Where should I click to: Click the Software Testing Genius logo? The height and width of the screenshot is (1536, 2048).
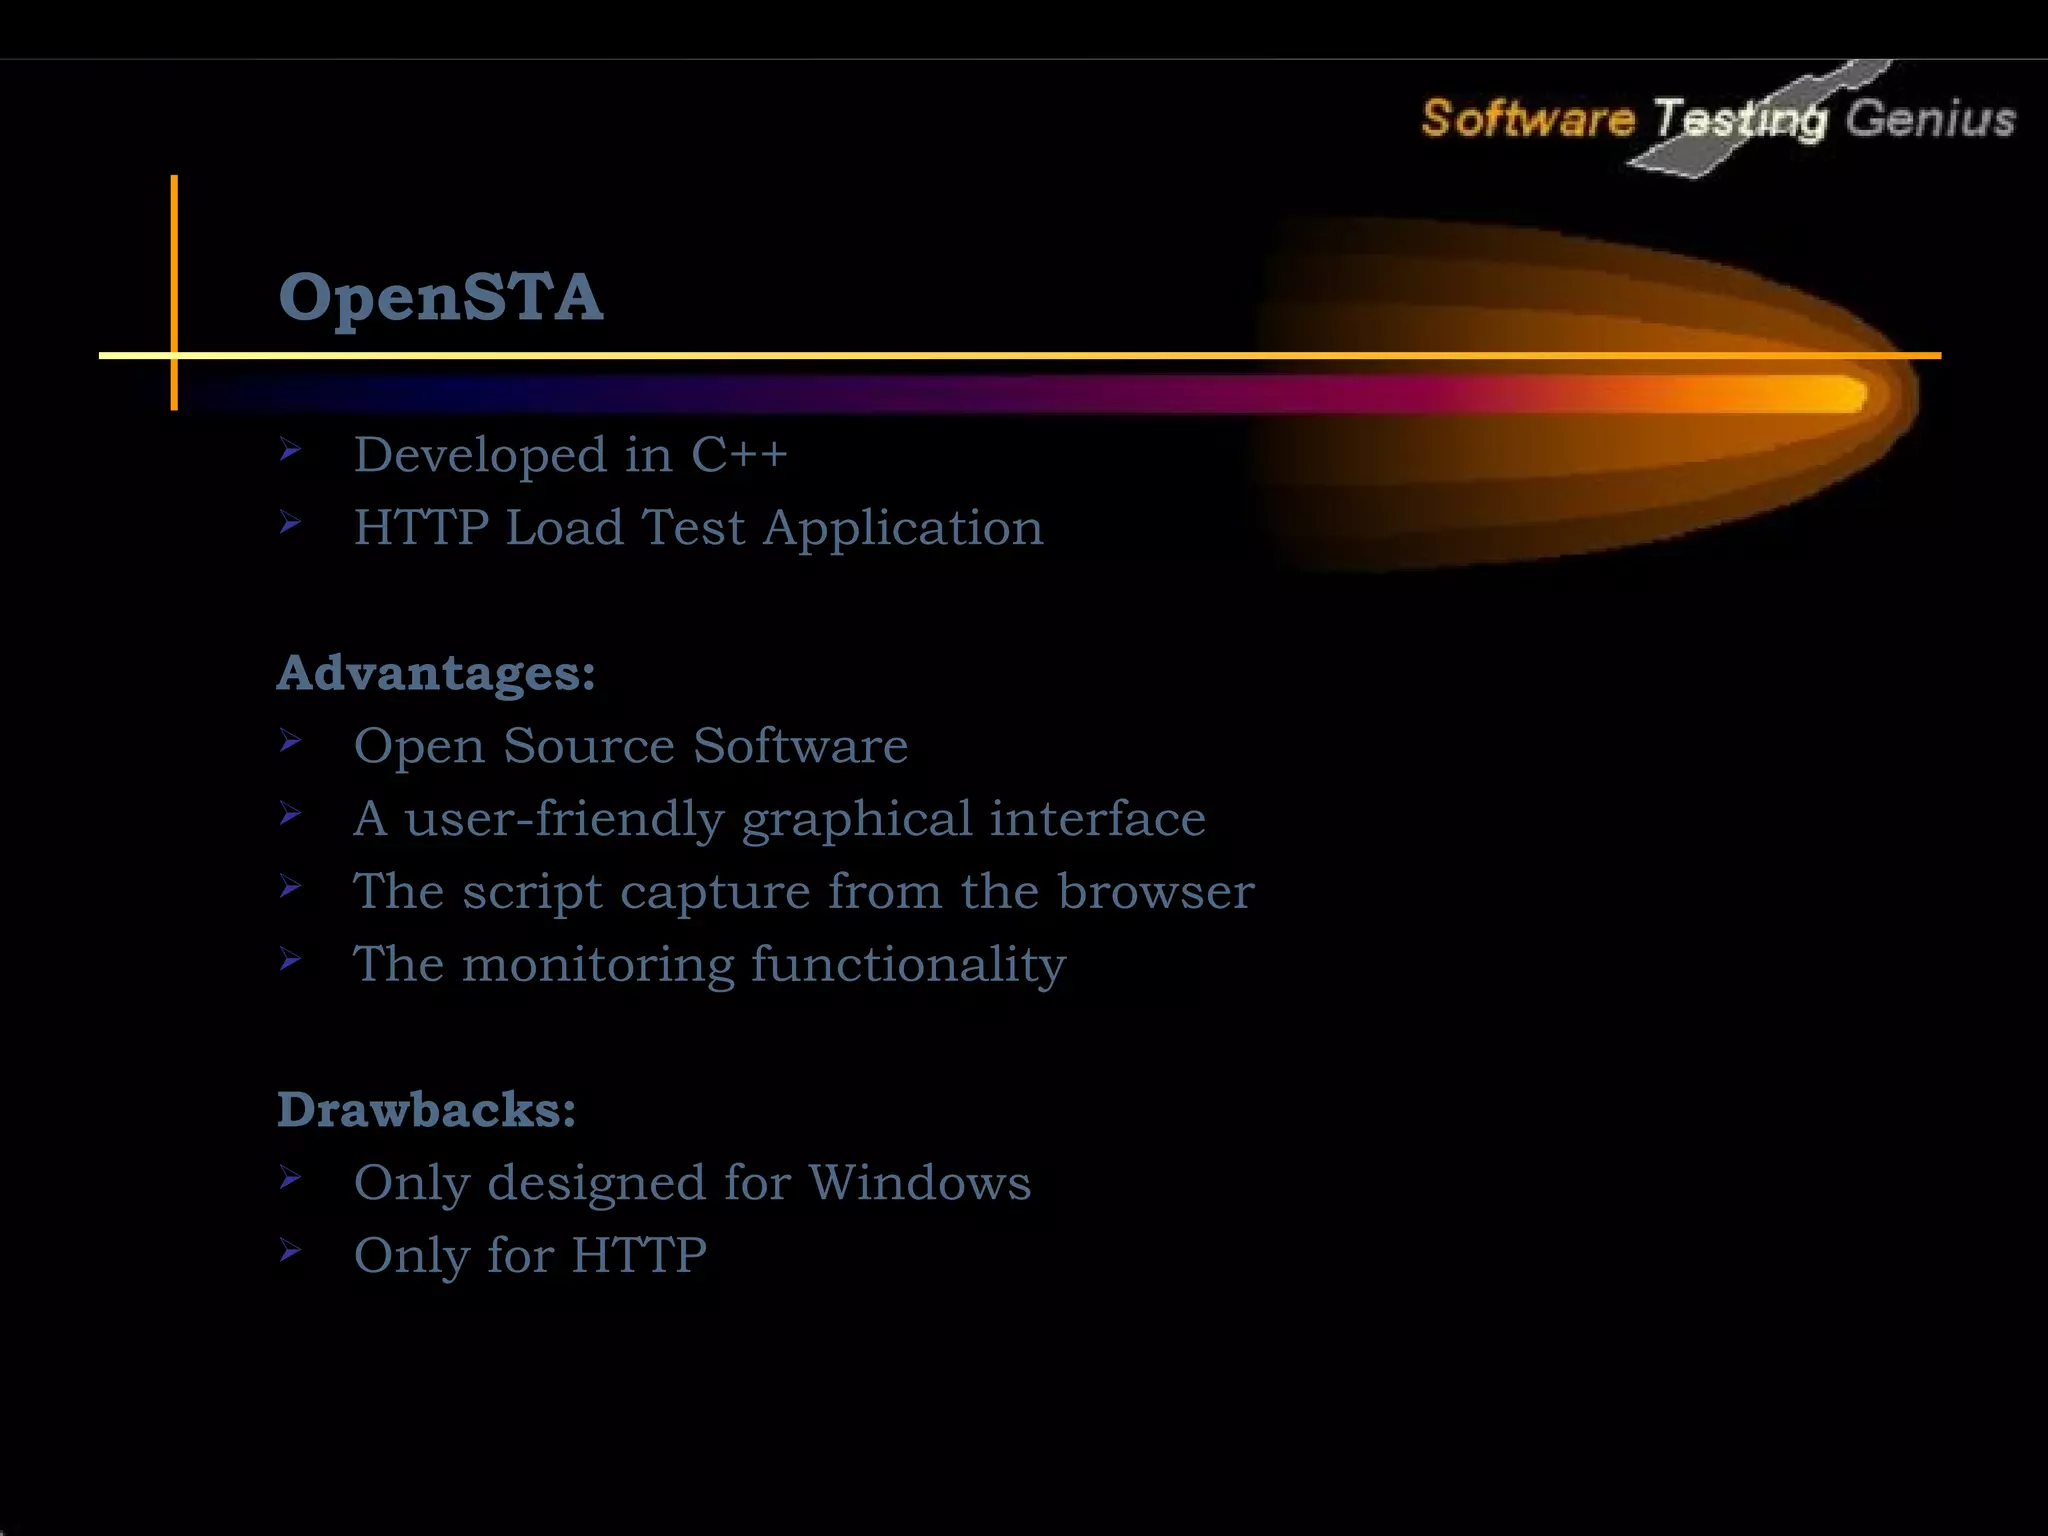(x=1718, y=120)
